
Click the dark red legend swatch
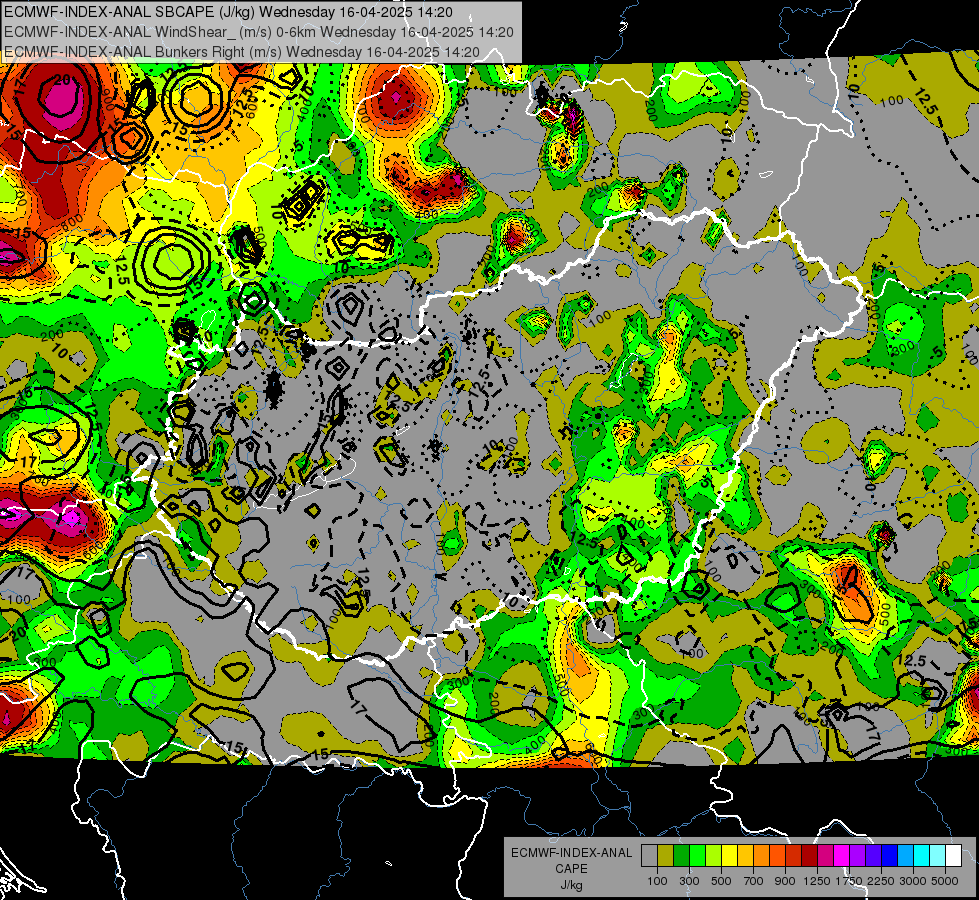pos(809,856)
